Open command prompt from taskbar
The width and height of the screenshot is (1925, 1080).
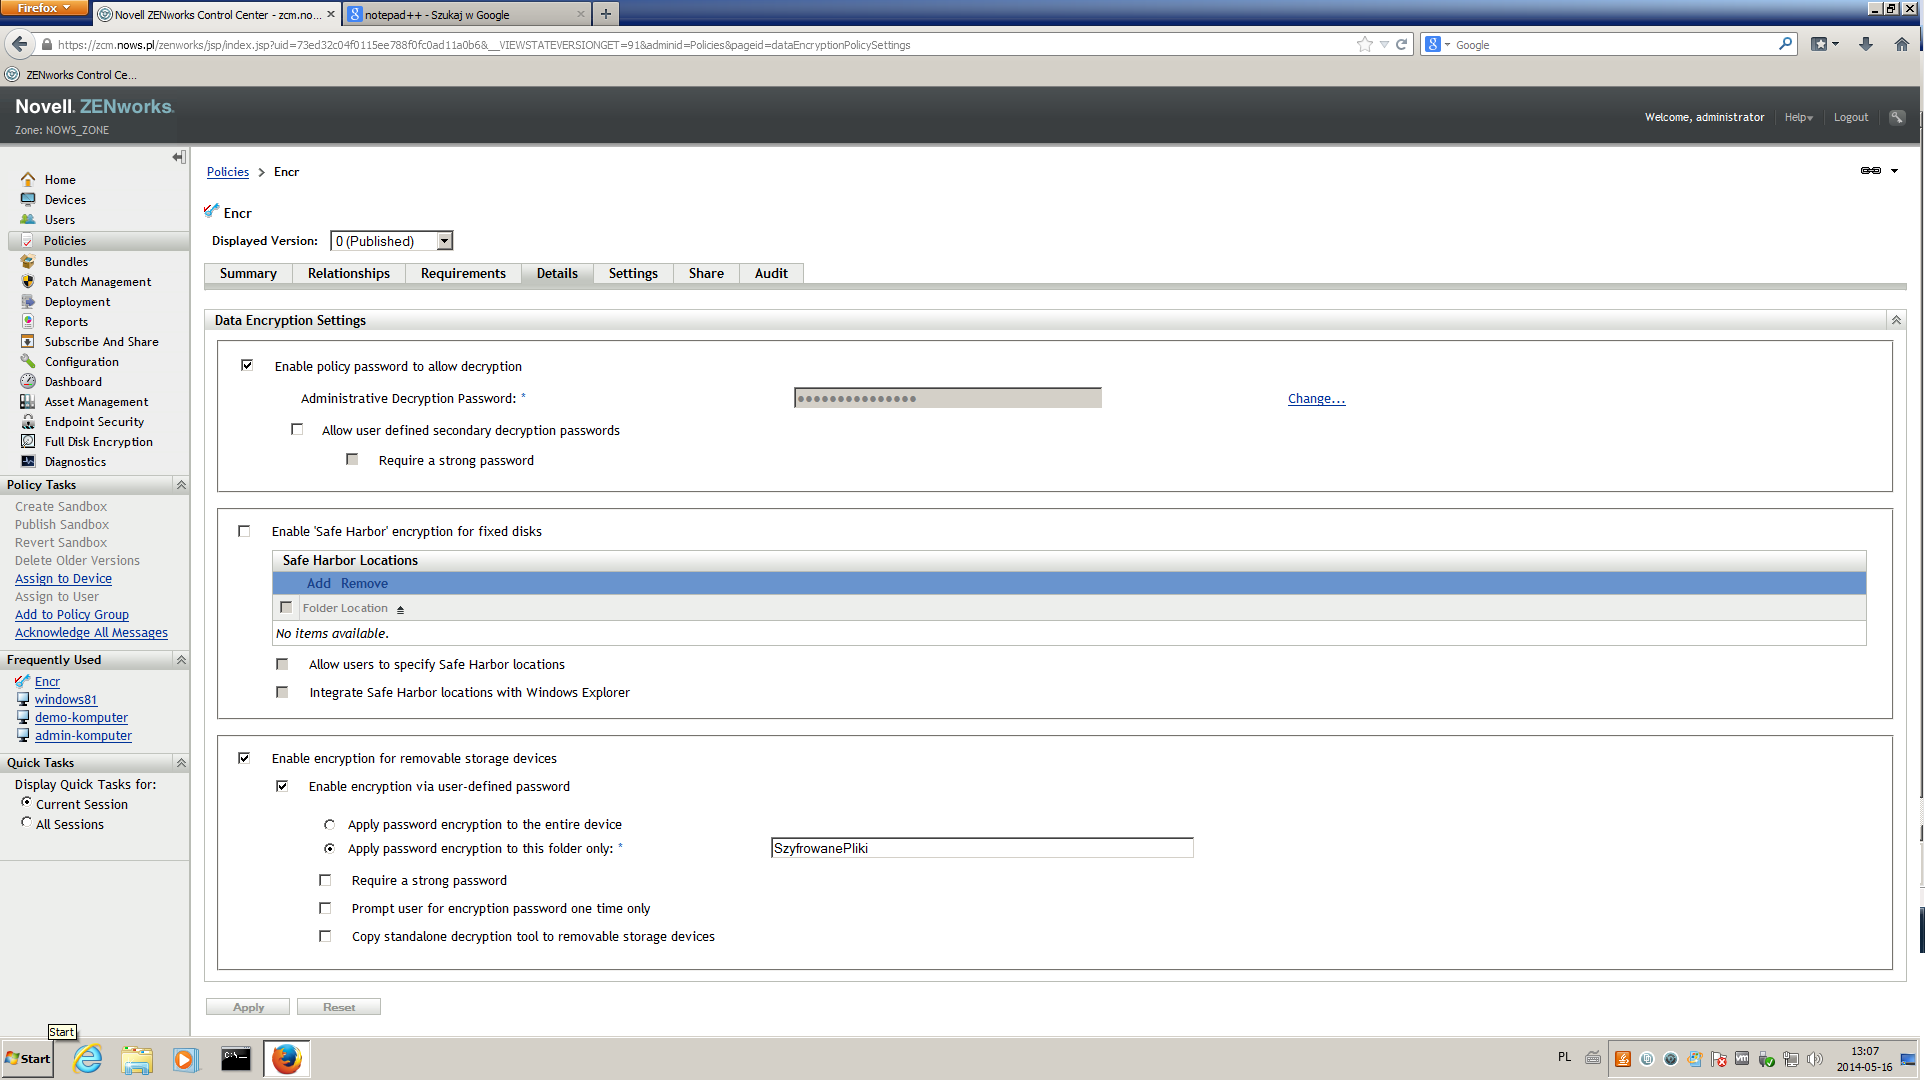[236, 1059]
